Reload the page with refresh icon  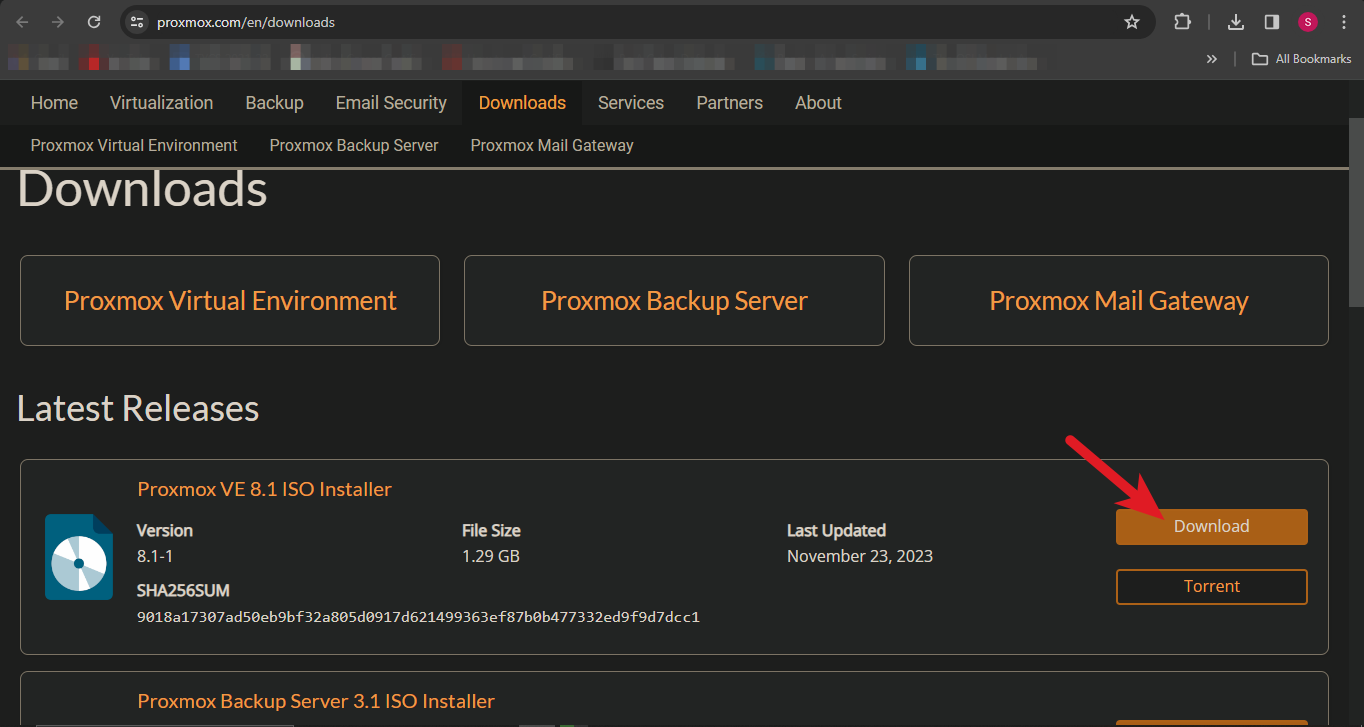coord(94,22)
